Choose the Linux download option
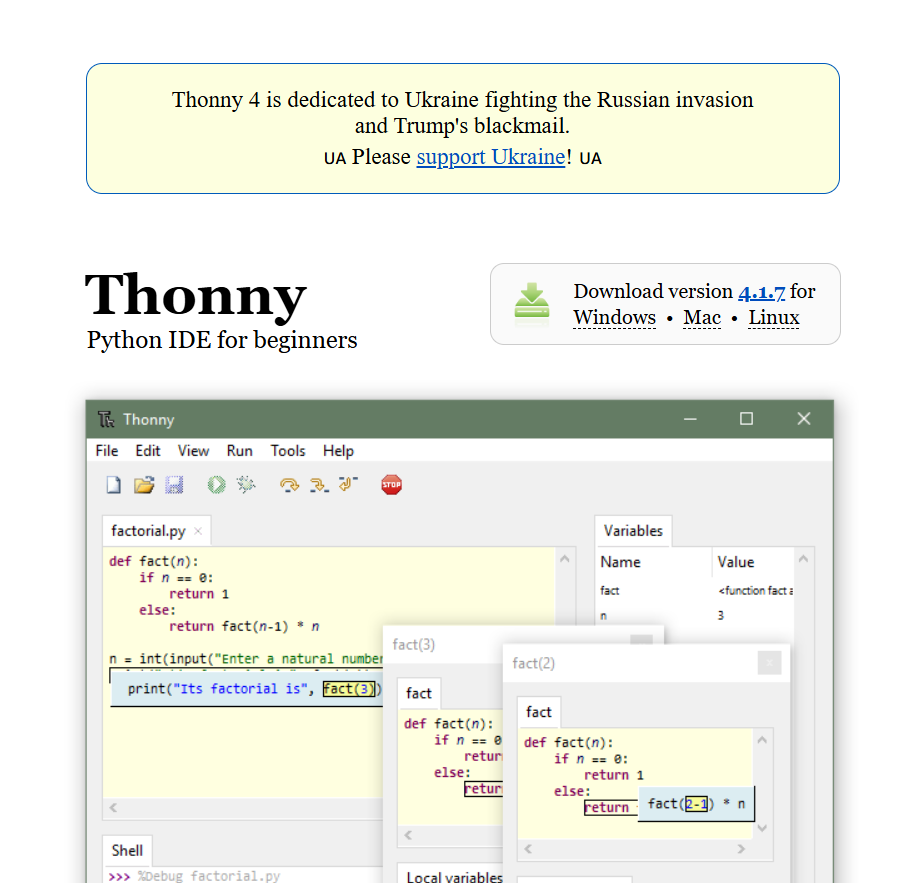This screenshot has width=906, height=883. tap(774, 317)
